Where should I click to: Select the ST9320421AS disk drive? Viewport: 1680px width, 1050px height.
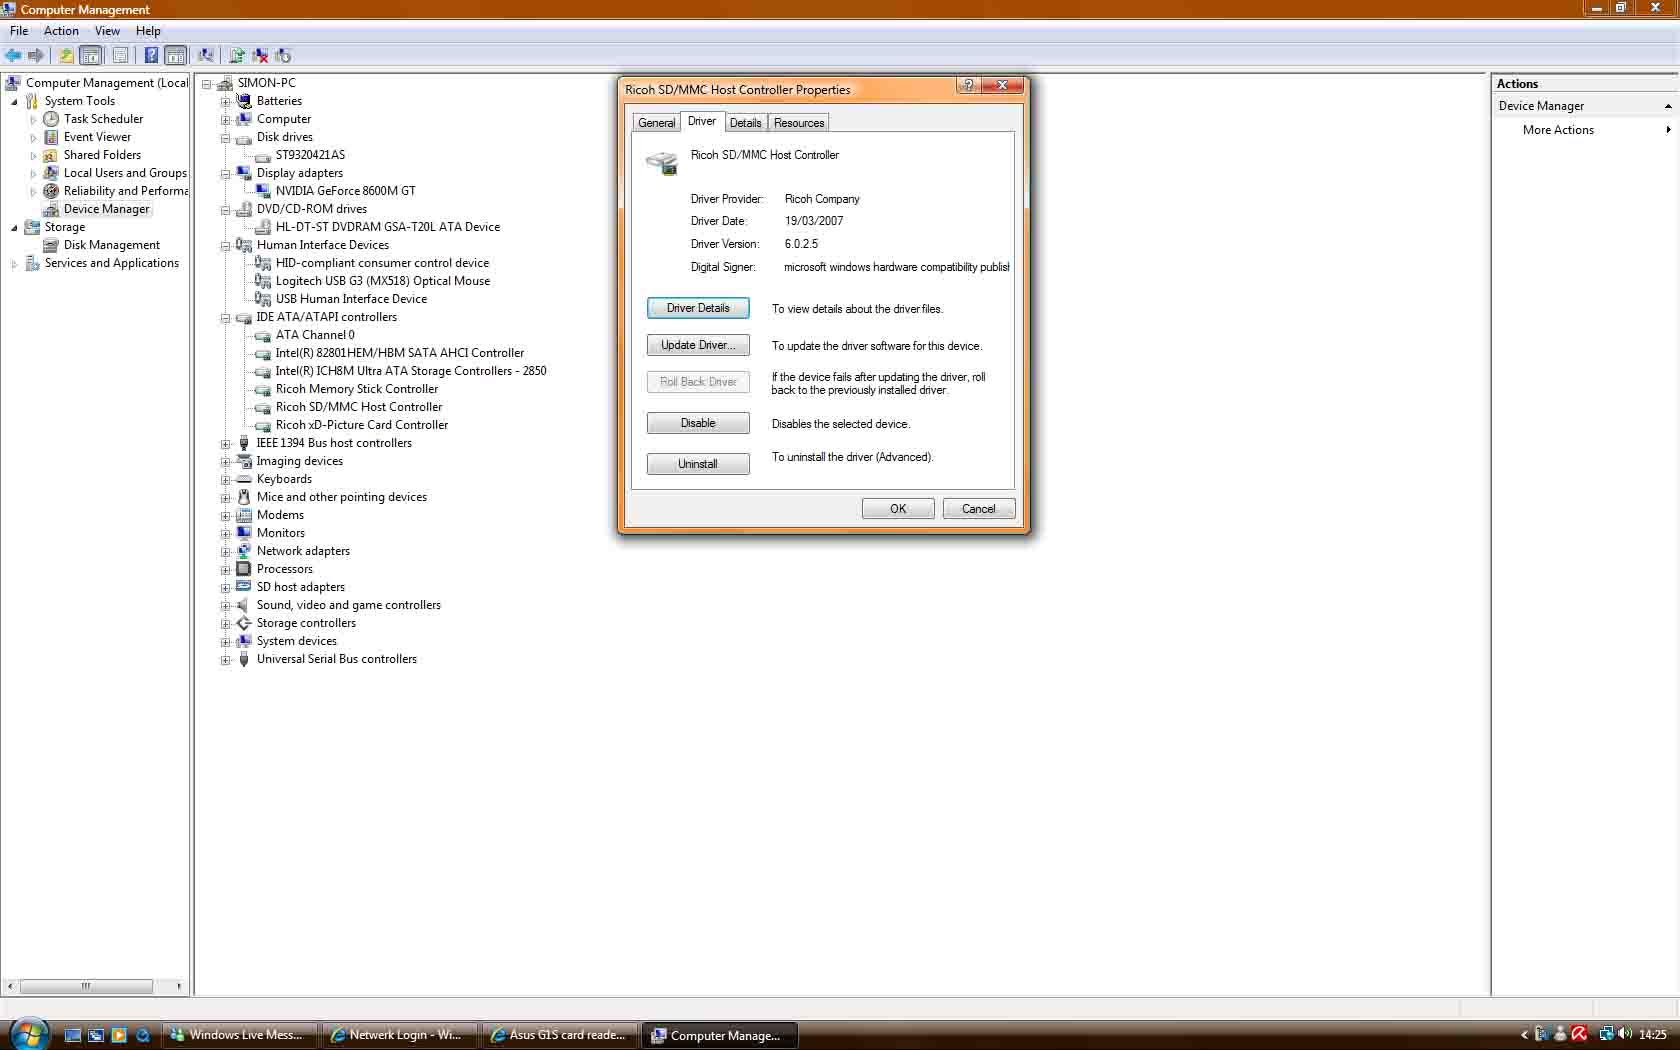click(310, 155)
